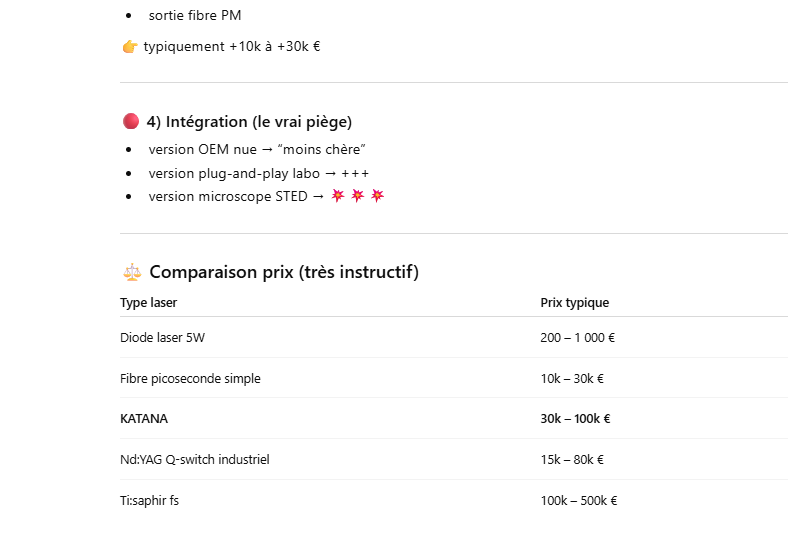
Task: Click the "Comparaison prix (très instructif)" heading
Action: (x=283, y=272)
